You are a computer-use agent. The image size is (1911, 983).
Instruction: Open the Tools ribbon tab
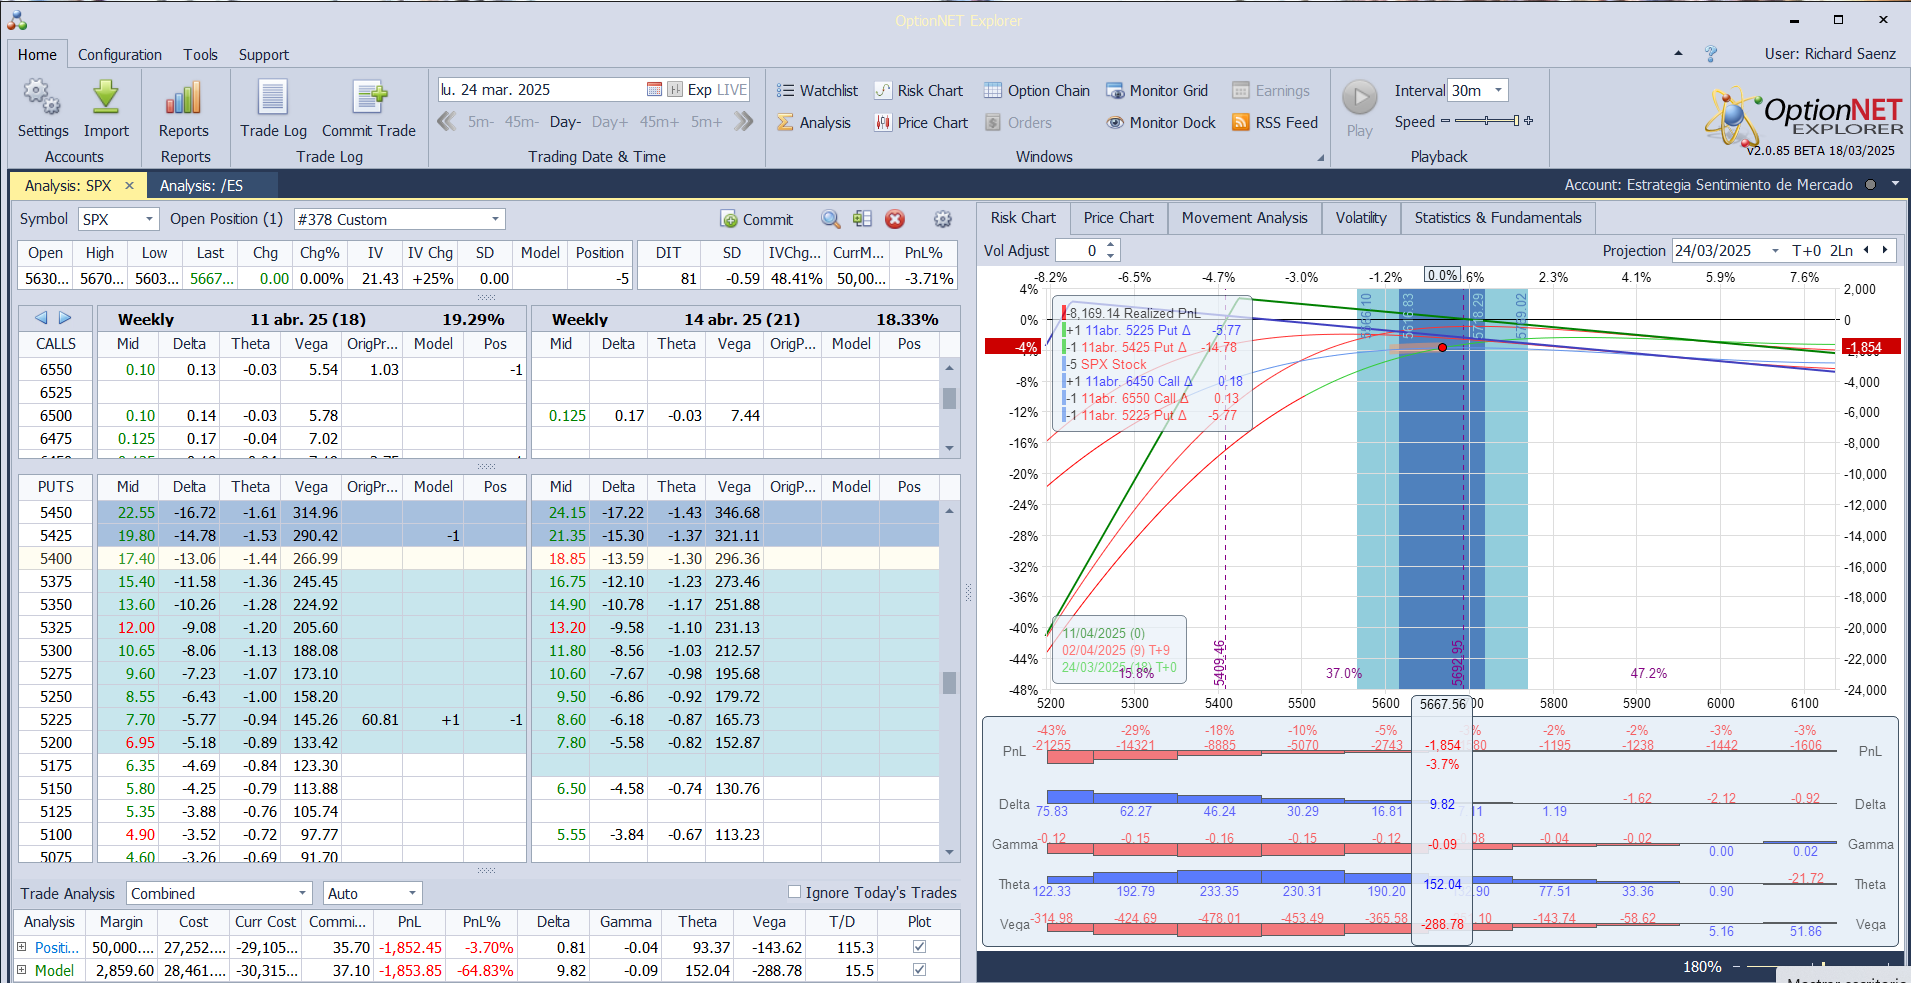(x=200, y=55)
